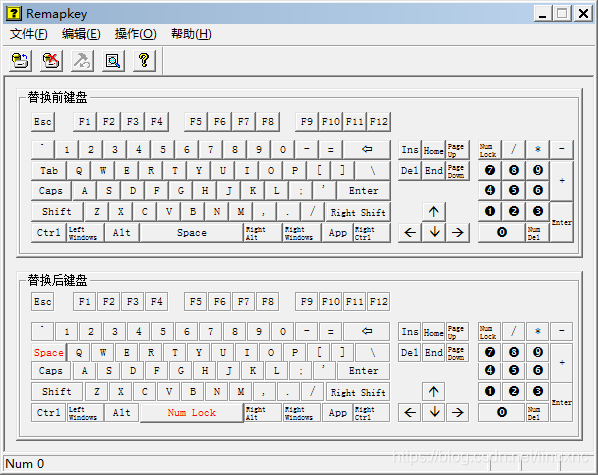Click the numpad Enter key on 替换后键盘
Viewport: 598px width, 475px height.
(x=561, y=402)
